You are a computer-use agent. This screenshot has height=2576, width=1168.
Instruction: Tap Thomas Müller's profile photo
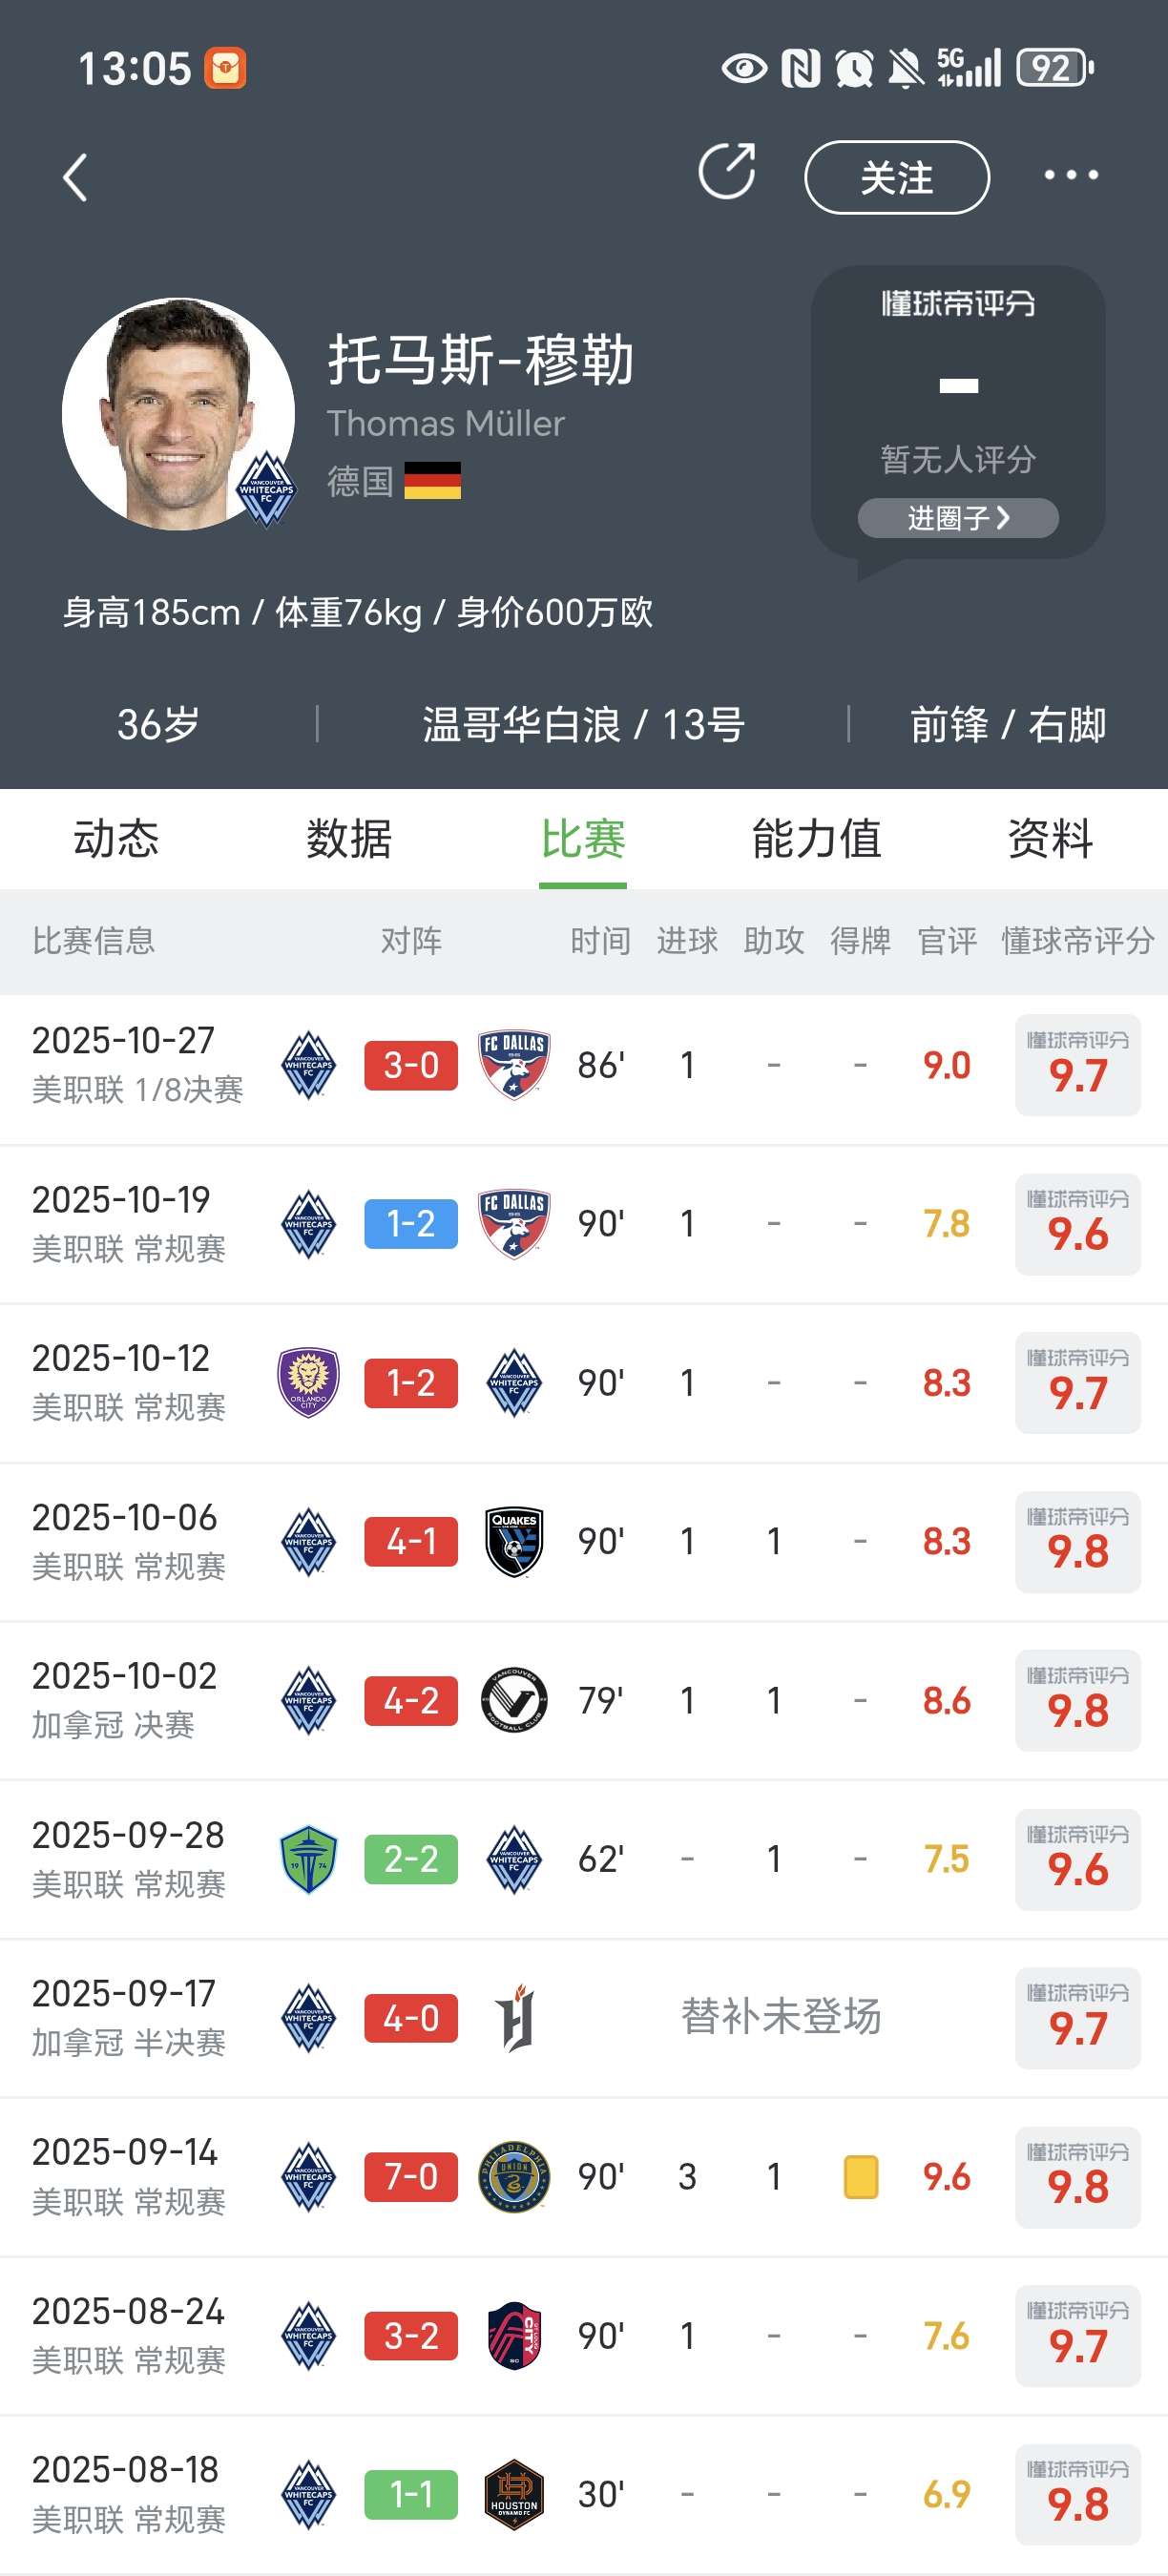(178, 414)
